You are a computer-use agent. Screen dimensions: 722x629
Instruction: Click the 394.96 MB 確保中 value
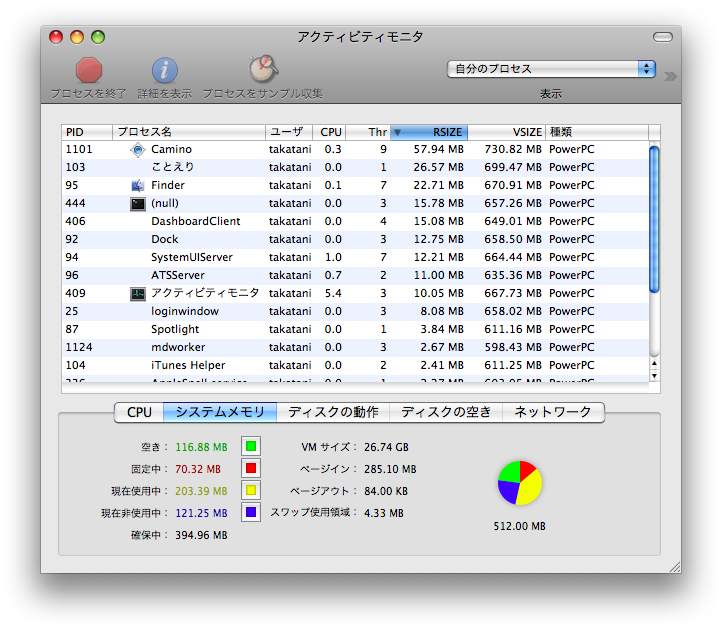tap(201, 535)
